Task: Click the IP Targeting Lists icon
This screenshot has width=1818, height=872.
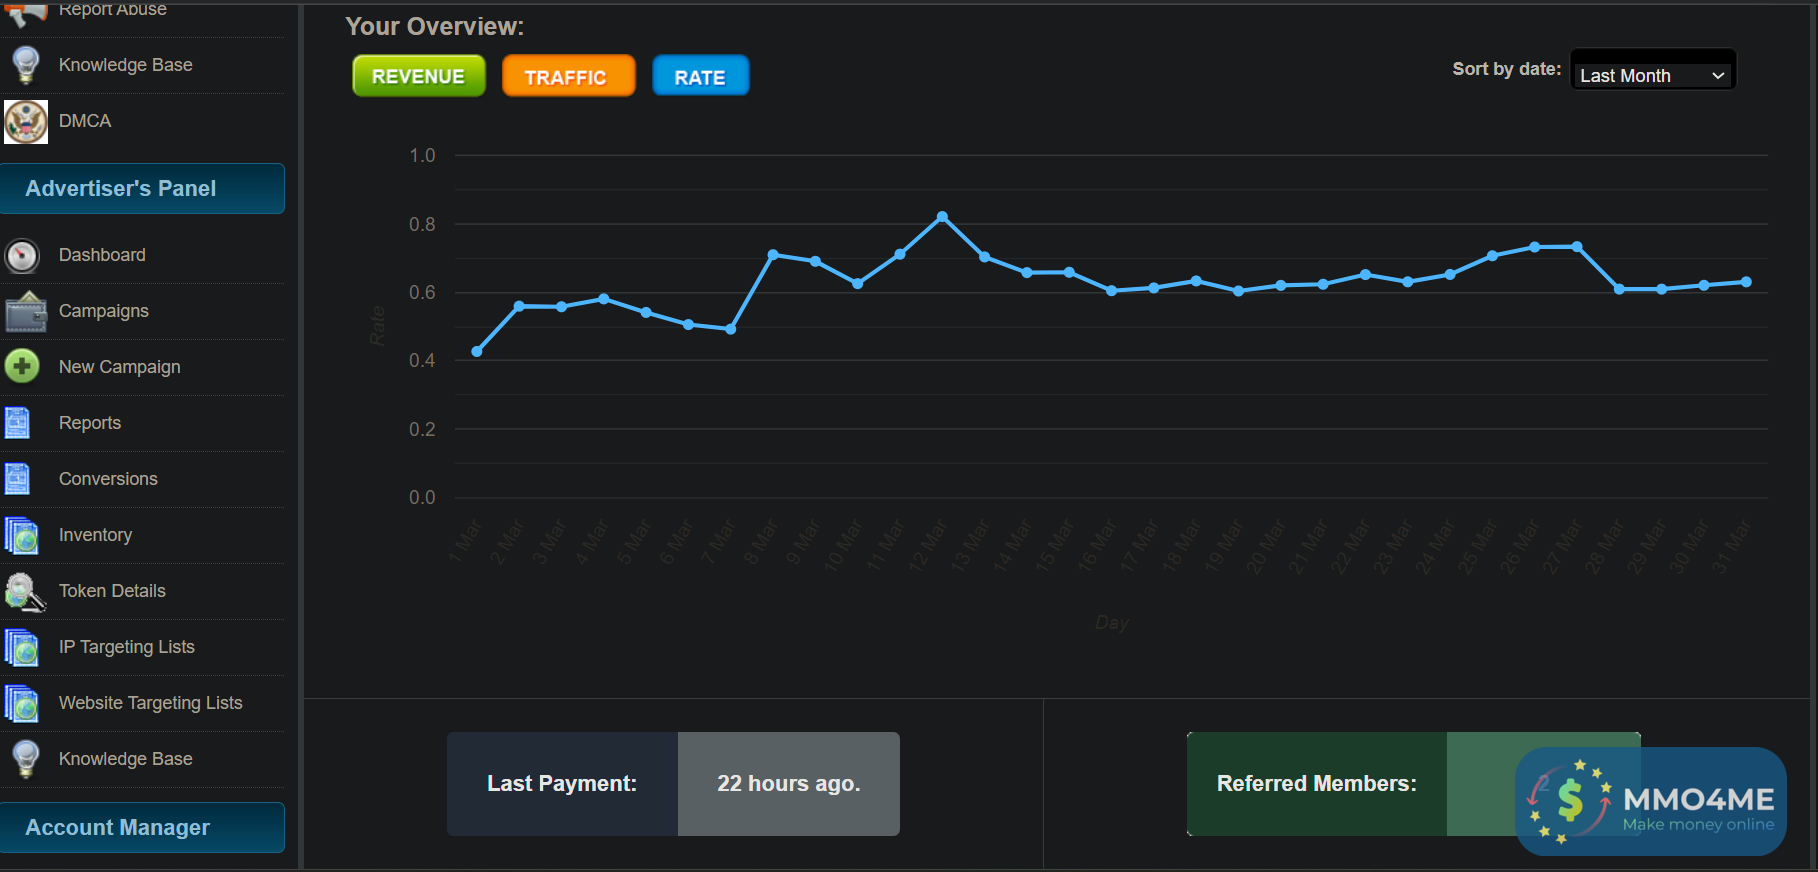Action: pyautogui.click(x=21, y=647)
